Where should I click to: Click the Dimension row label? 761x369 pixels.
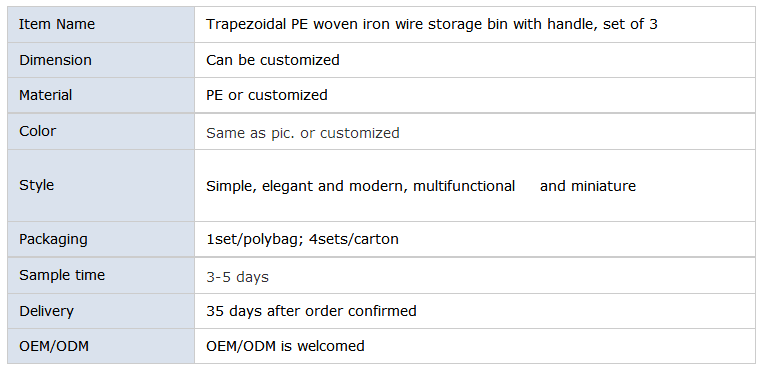point(55,60)
